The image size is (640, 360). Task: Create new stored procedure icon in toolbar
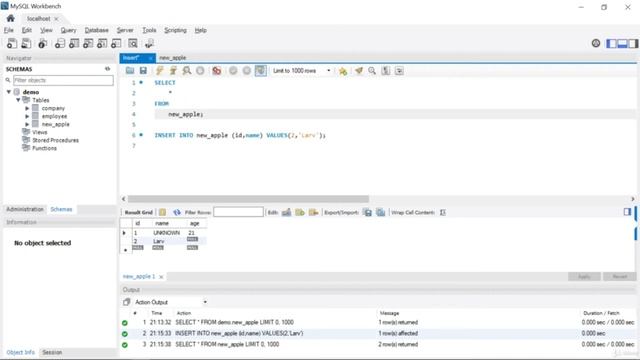tap(102, 43)
